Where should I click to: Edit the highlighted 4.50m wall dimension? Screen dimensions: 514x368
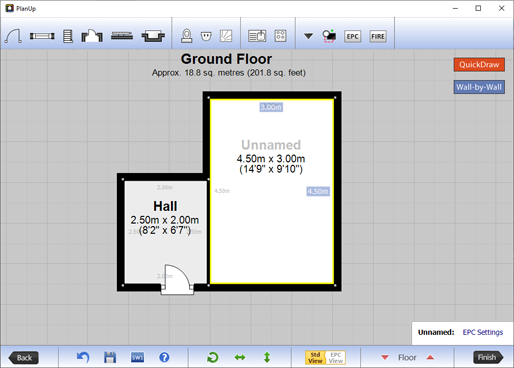click(318, 191)
